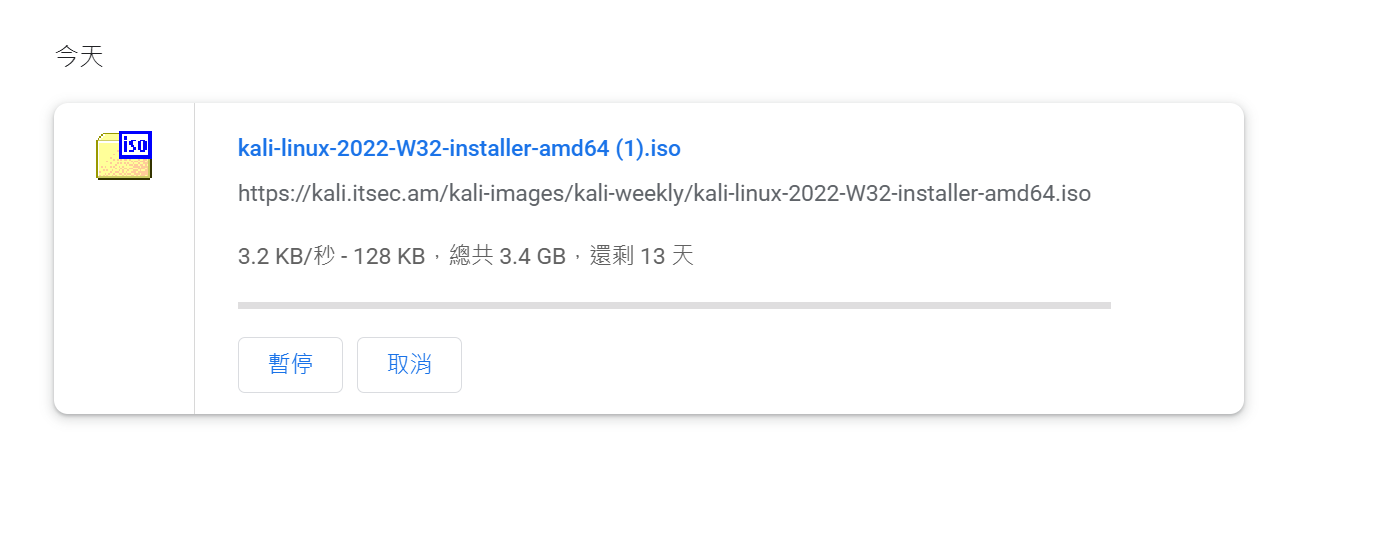
Task: Click the ISO file icon
Action: (124, 156)
